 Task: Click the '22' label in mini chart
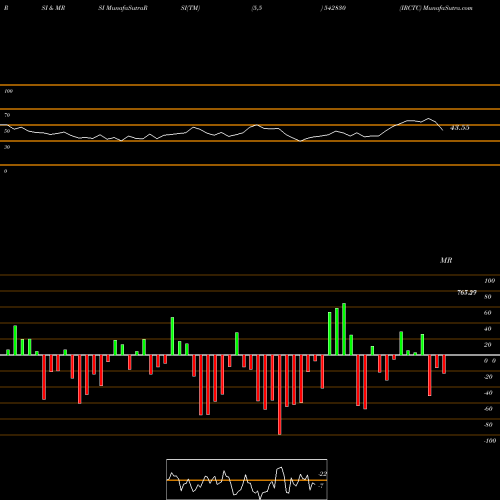click(x=323, y=474)
